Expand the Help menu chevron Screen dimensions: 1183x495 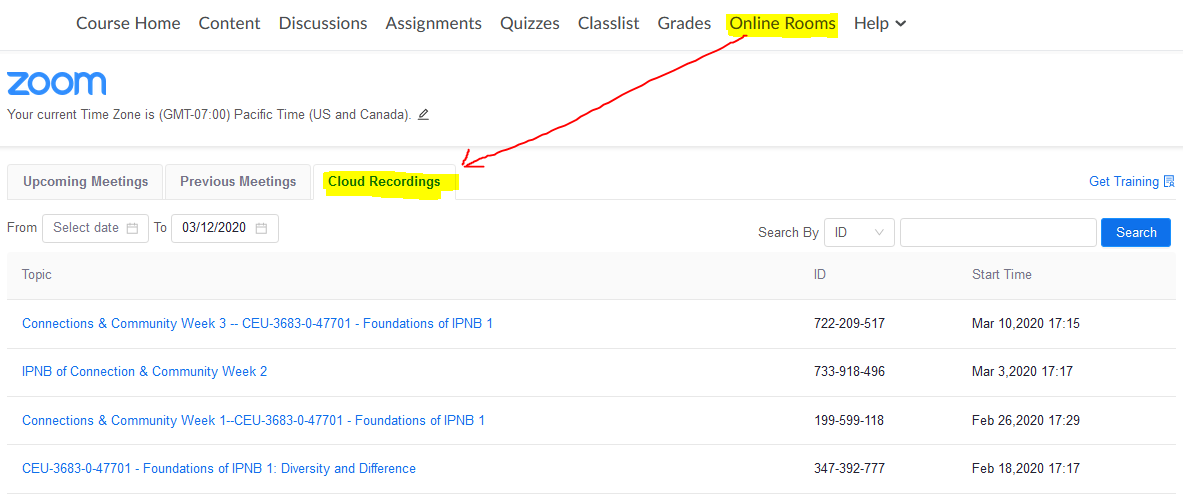pos(901,24)
